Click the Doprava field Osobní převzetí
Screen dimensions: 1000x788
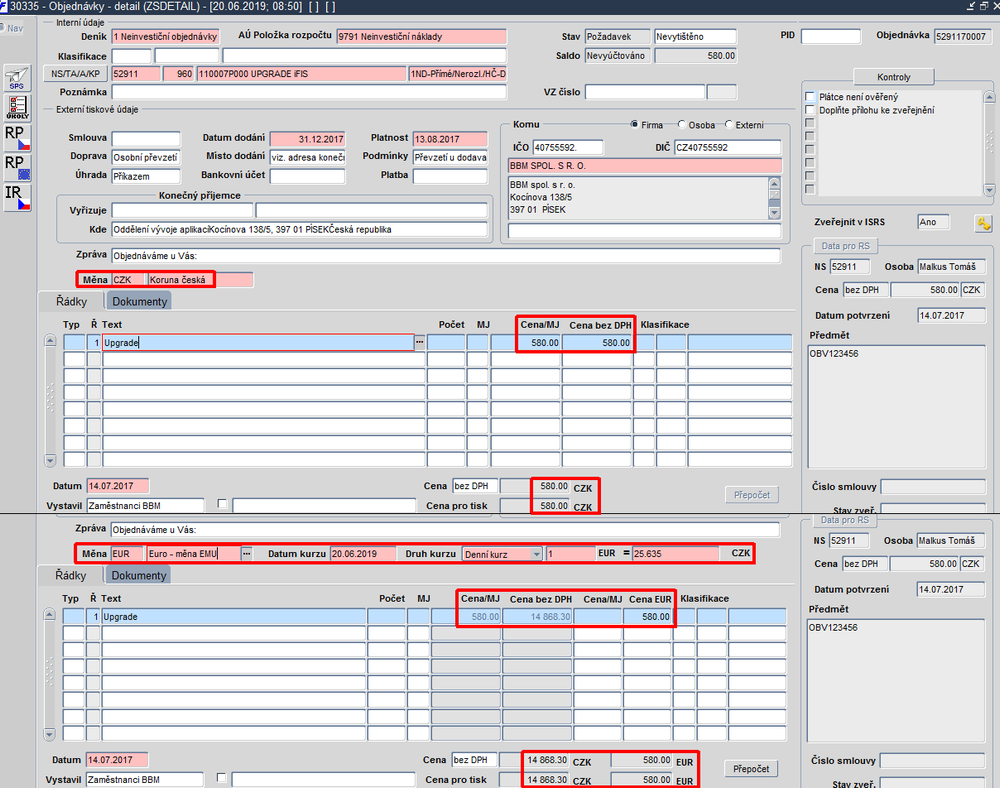tap(146, 157)
